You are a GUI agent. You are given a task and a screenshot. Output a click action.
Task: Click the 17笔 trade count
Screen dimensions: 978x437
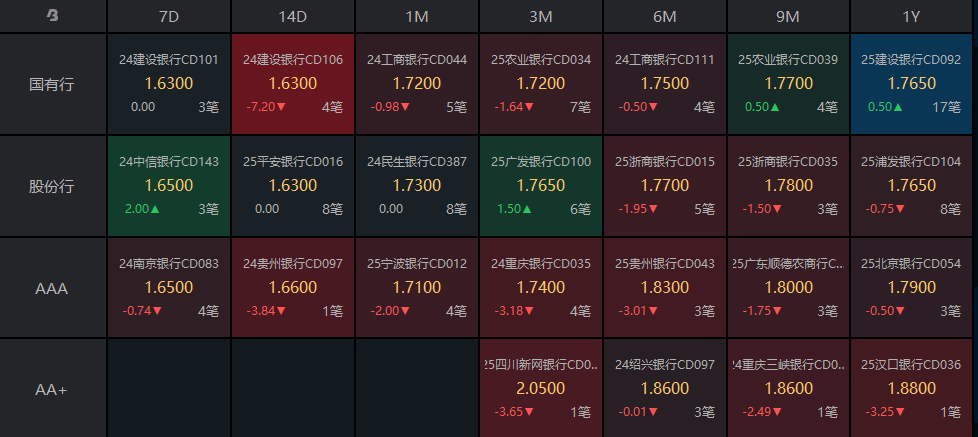click(x=947, y=107)
